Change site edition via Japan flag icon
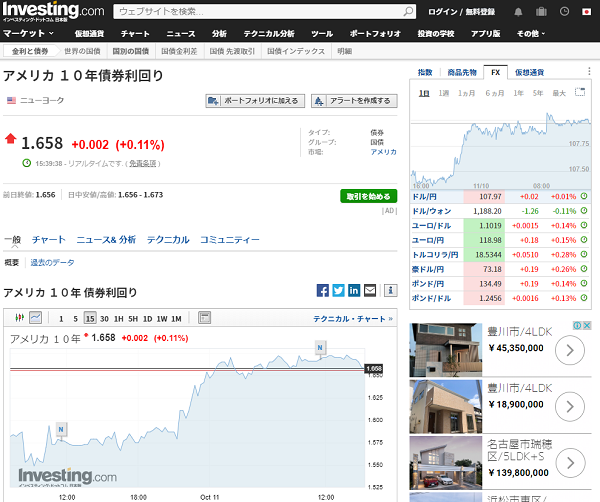This screenshot has width=600, height=502. pos(586,12)
